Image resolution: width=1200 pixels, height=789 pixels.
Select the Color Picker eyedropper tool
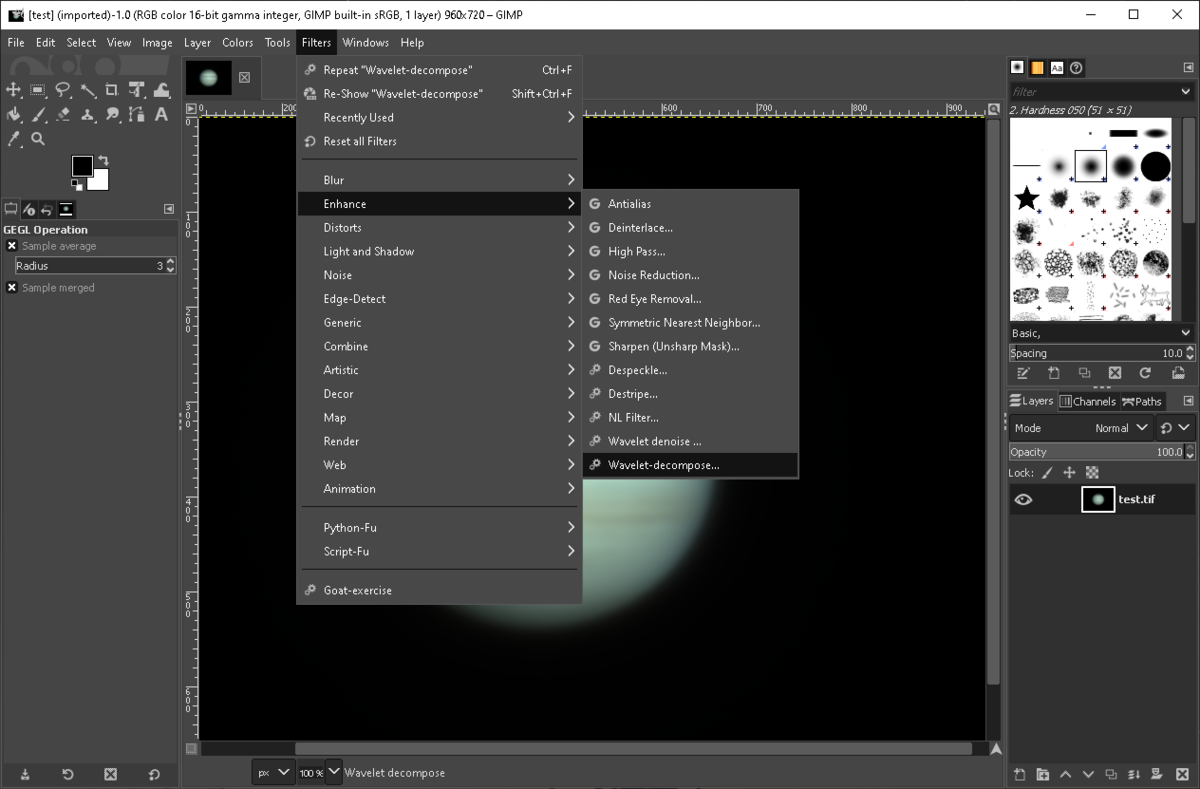coord(13,139)
